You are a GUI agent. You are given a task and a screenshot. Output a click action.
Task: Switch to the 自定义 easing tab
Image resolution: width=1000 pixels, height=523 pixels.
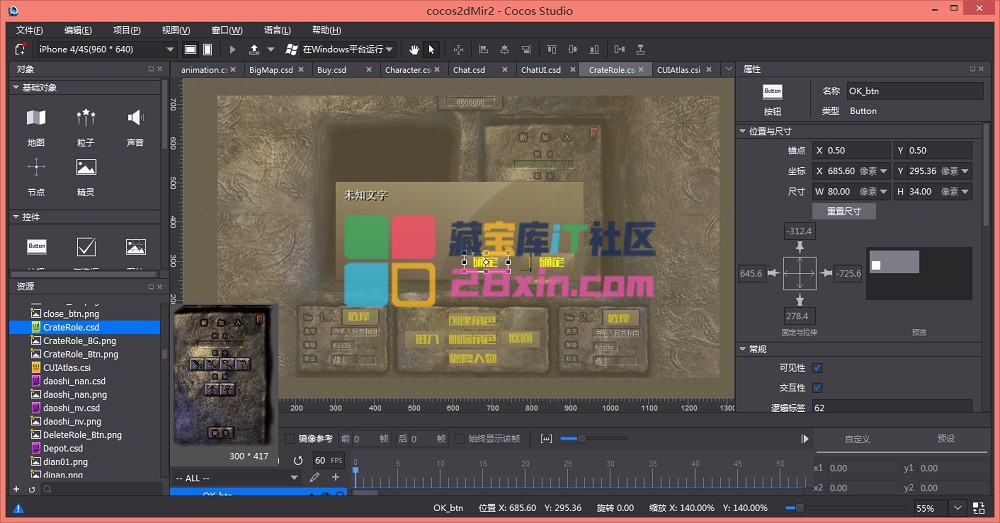857,439
